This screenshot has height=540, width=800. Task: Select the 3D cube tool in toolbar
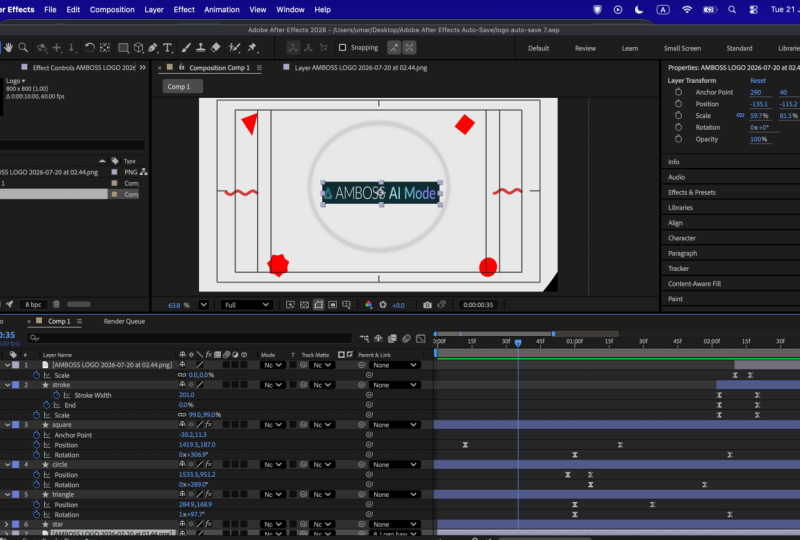(138, 47)
